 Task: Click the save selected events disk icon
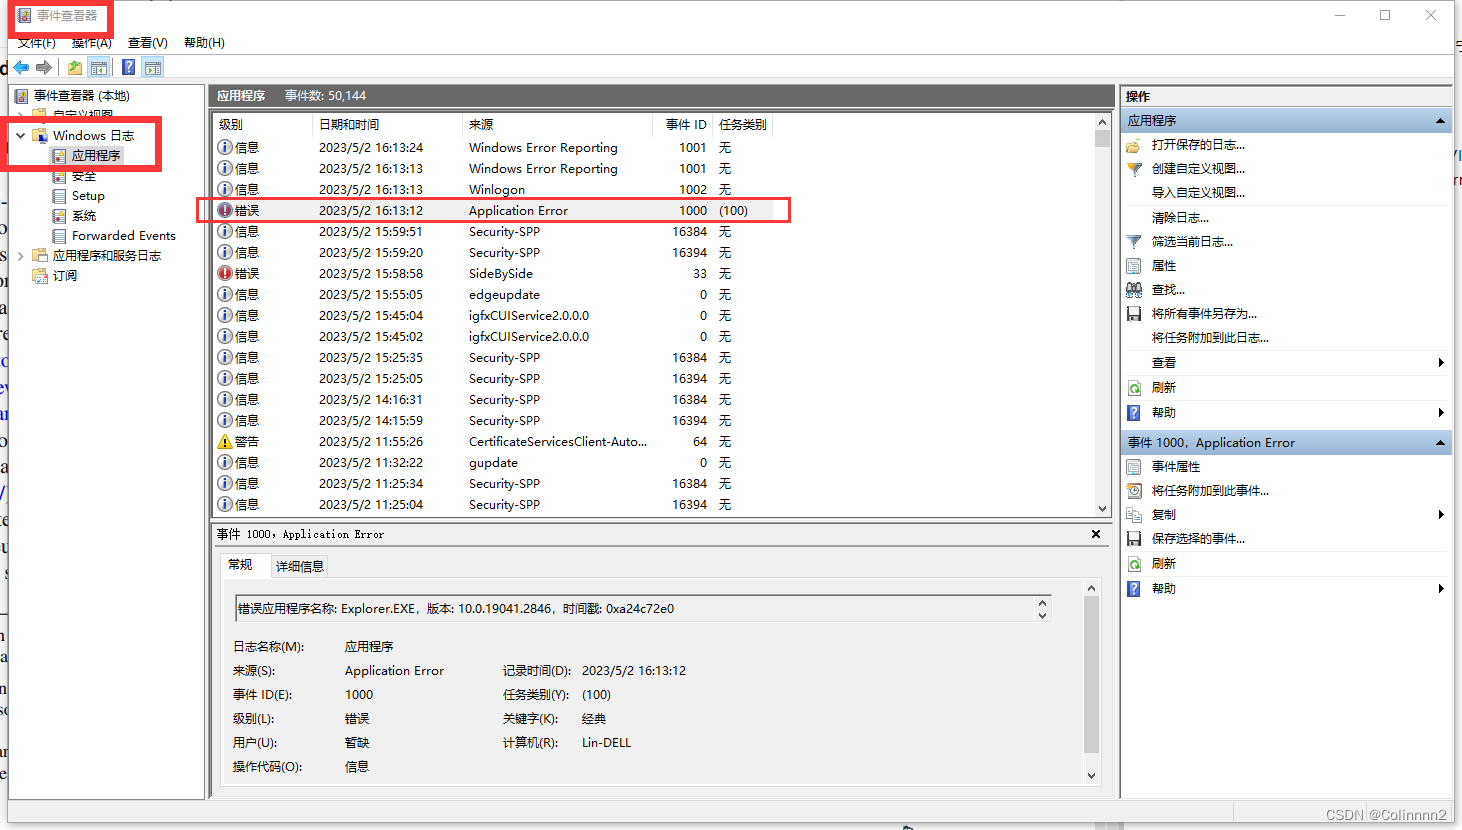(1134, 539)
